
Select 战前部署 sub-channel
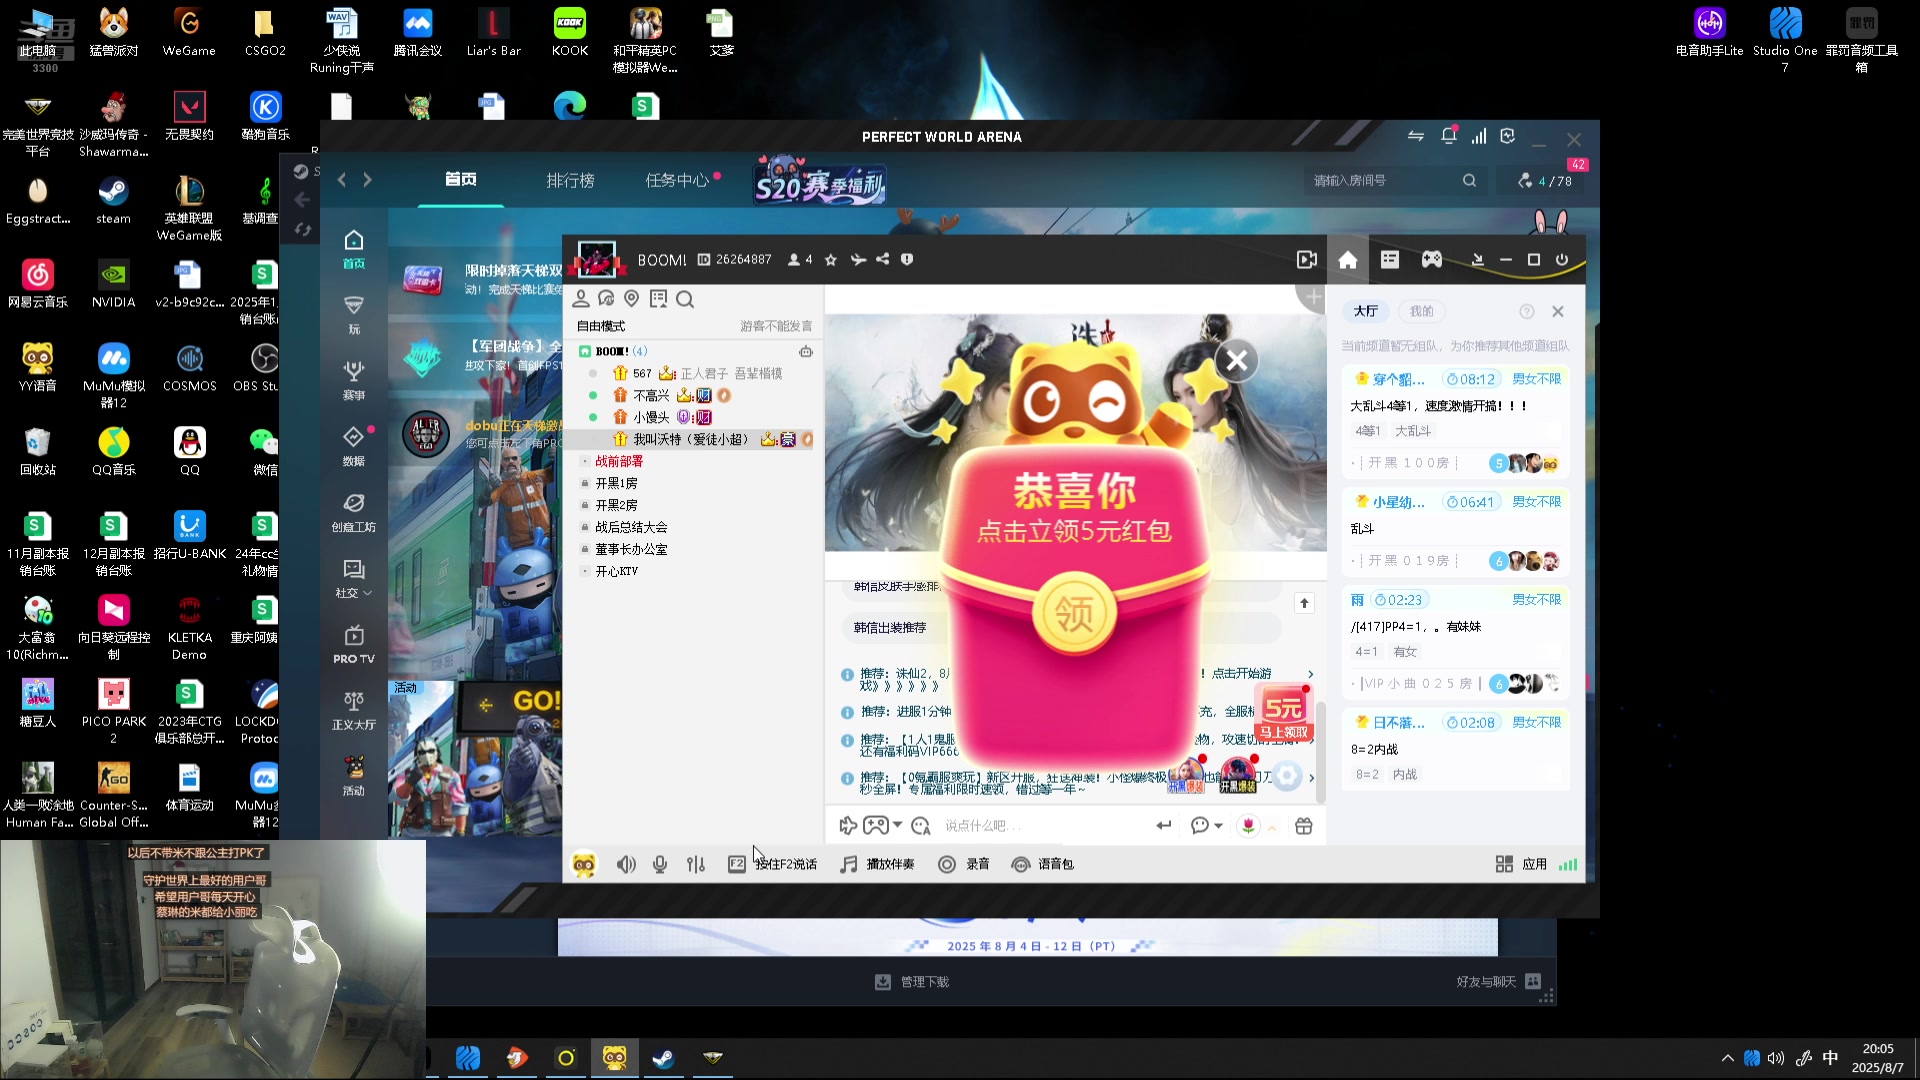(619, 461)
